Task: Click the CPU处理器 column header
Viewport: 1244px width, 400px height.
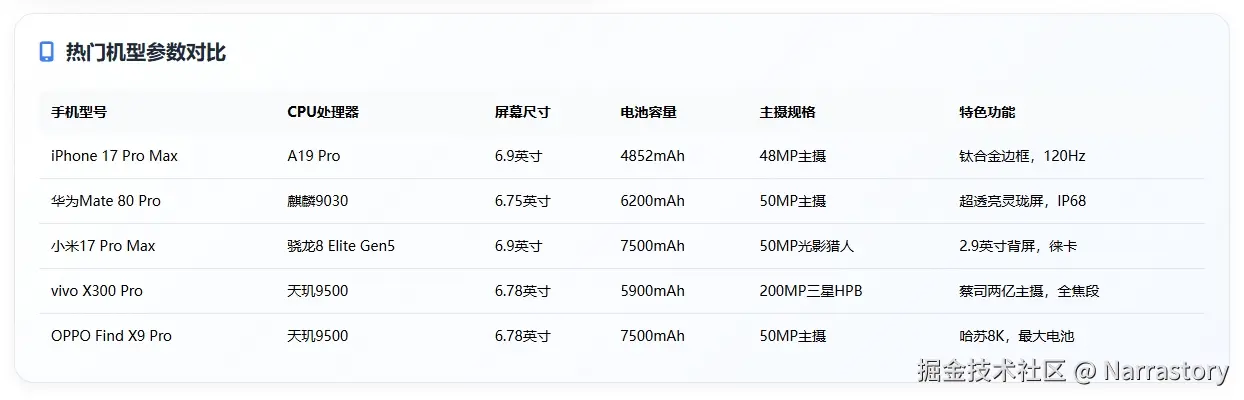Action: click(322, 112)
